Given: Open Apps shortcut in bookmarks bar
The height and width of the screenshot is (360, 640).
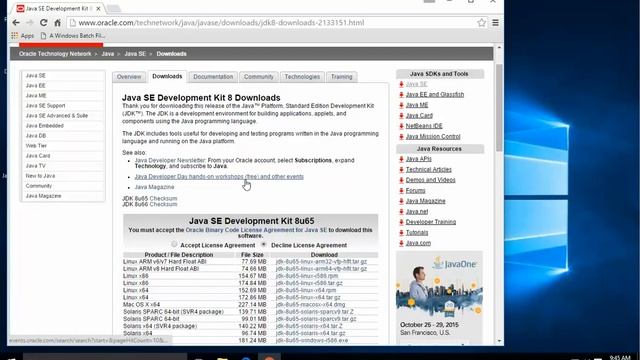Looking at the screenshot, I should [x=22, y=36].
